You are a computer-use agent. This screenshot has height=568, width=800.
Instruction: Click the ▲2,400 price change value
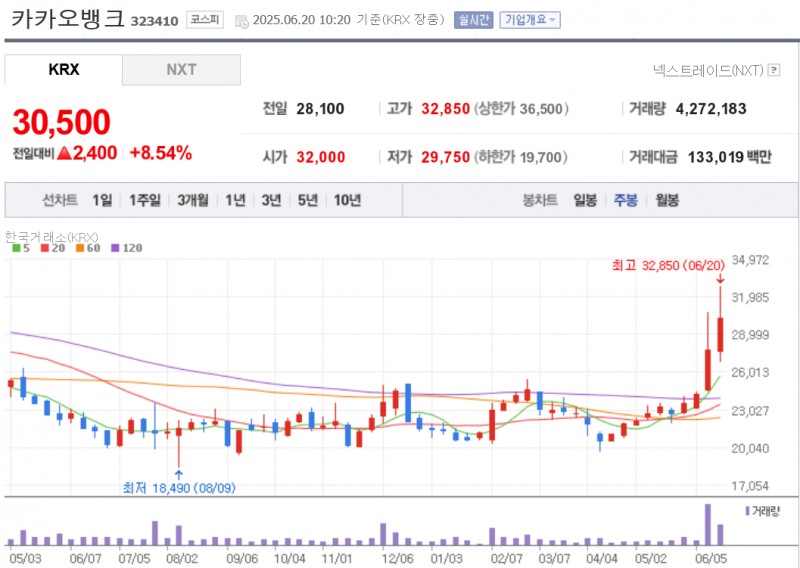point(87,153)
